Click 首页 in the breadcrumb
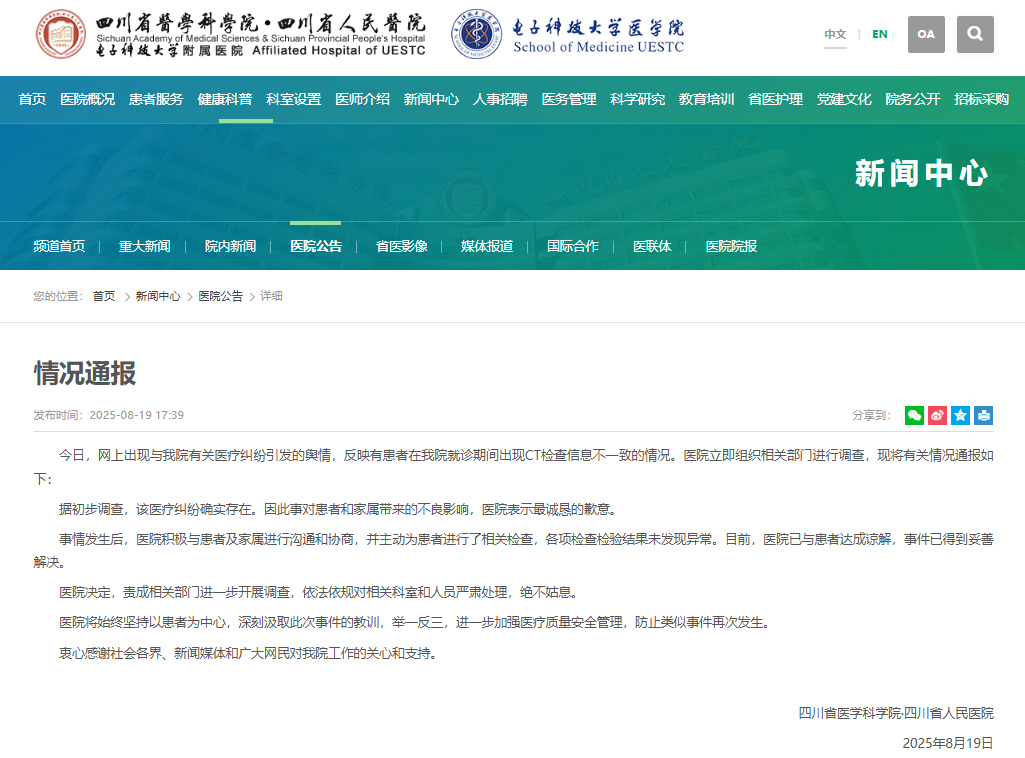 (104, 297)
